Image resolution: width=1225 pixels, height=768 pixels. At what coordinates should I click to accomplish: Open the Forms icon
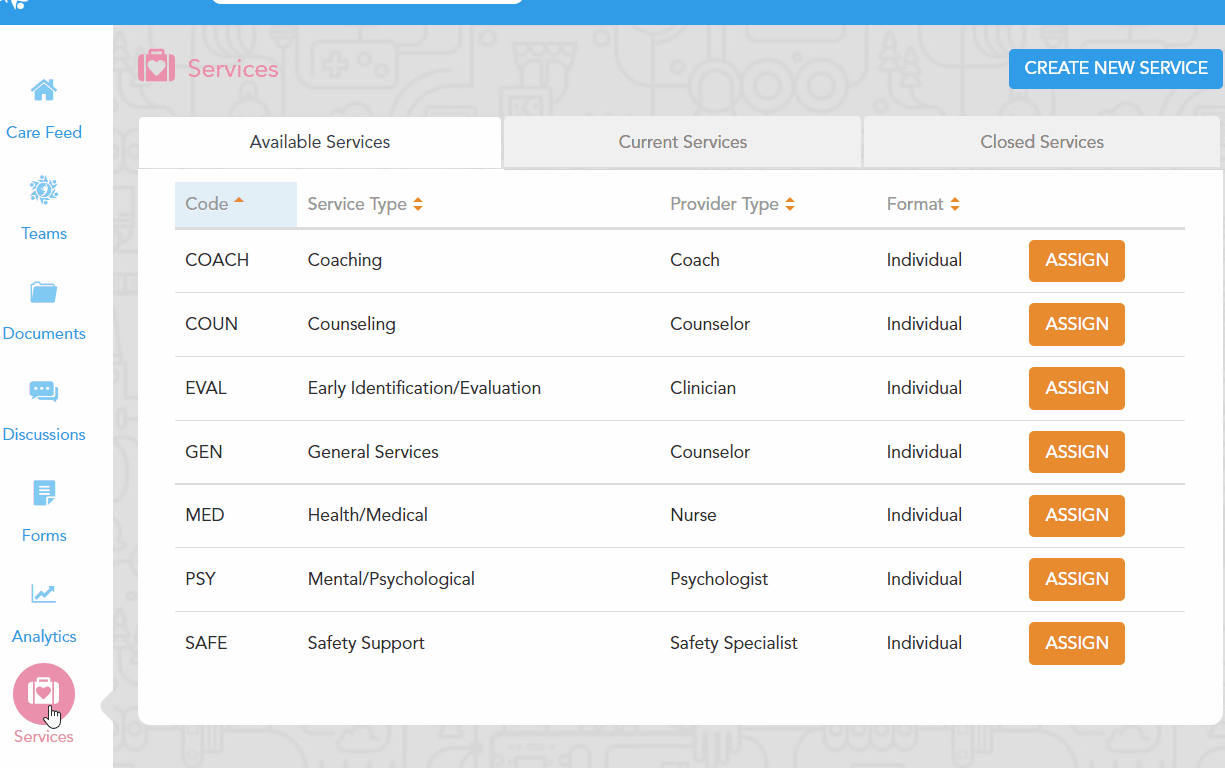pyautogui.click(x=44, y=493)
